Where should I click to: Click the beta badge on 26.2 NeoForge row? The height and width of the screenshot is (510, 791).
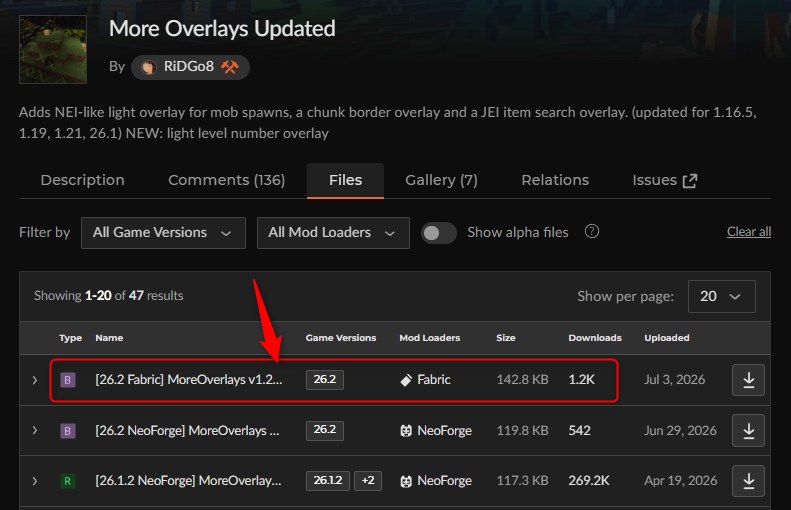68,431
